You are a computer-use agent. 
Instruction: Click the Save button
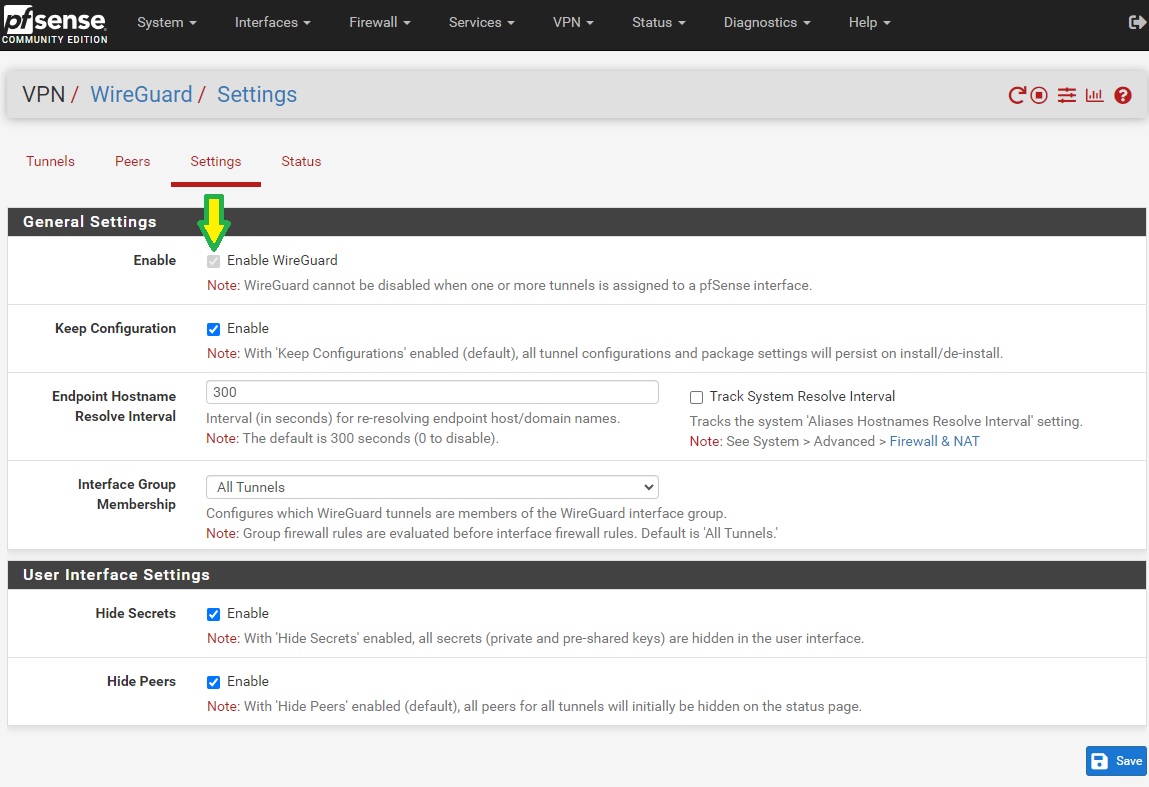(x=1116, y=761)
